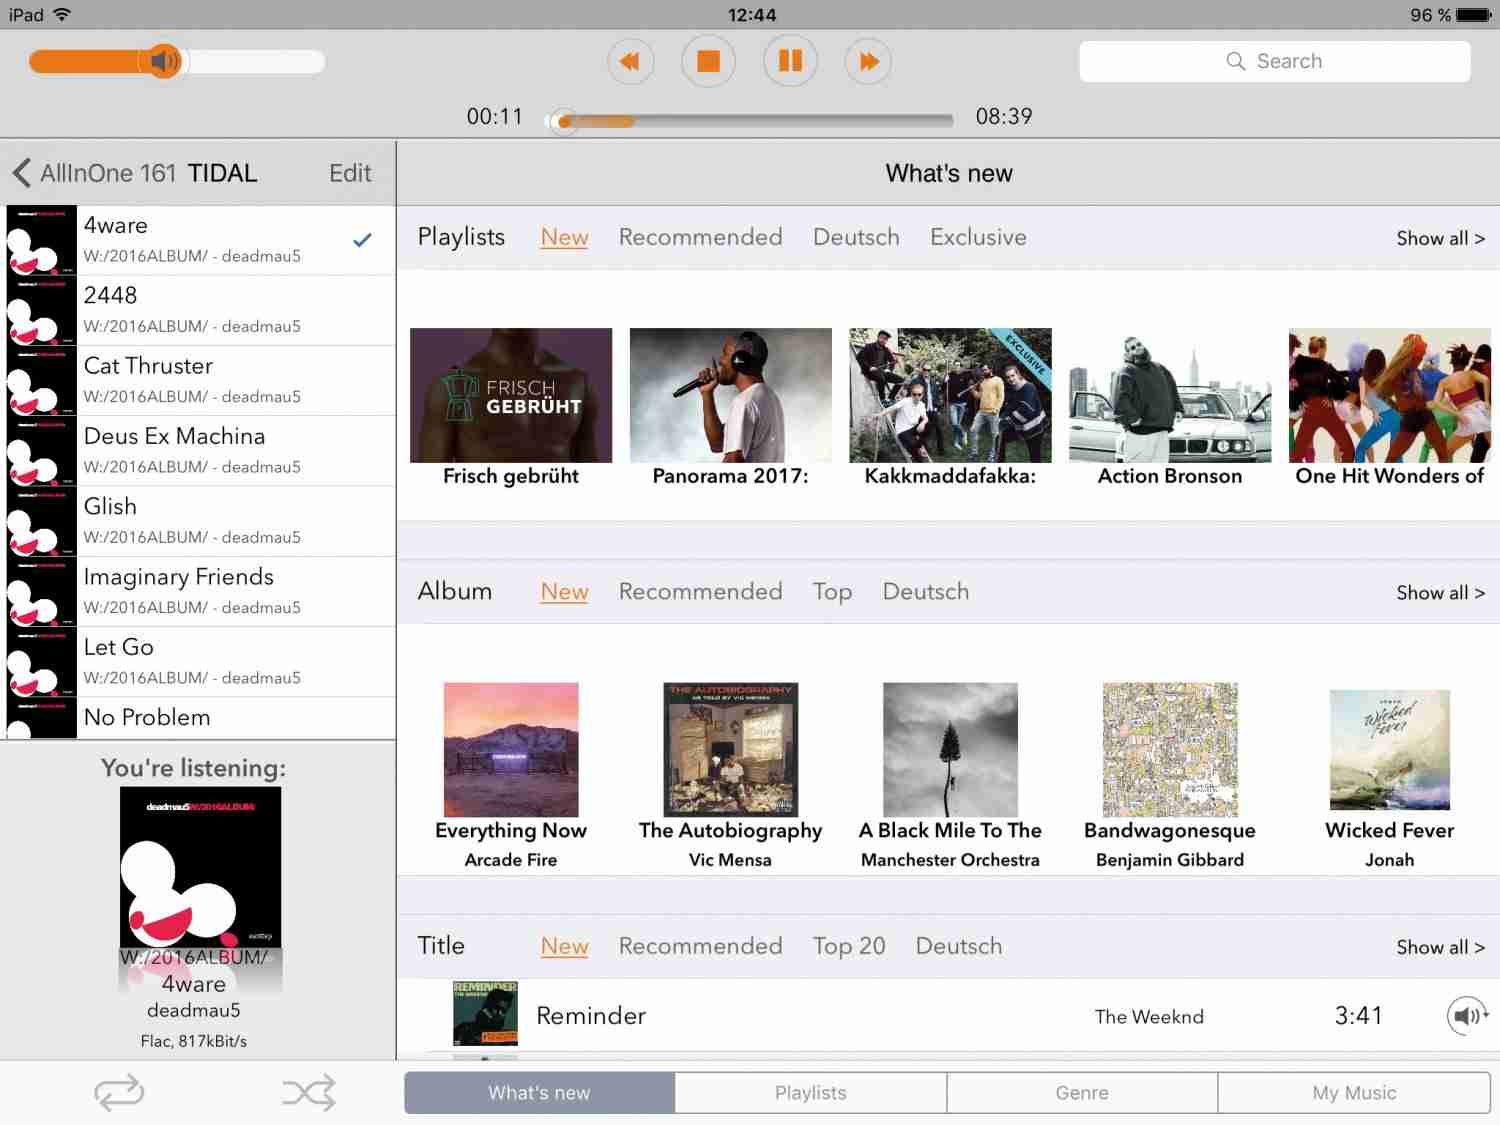Switch to the My Music tab
Image resolution: width=1500 pixels, height=1125 pixels.
click(1354, 1093)
